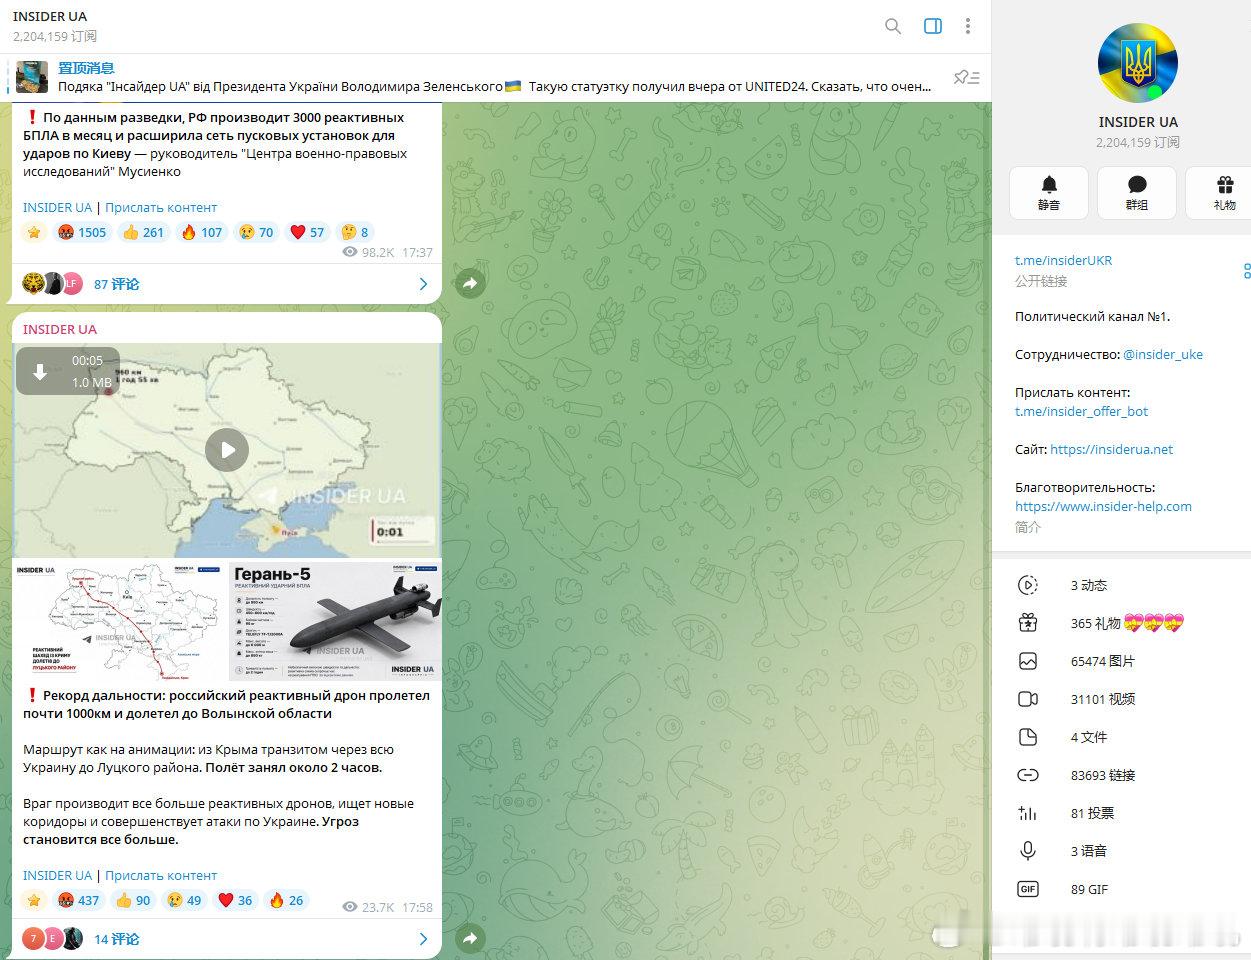Toggle fire reaction with 107 count
This screenshot has height=960, width=1251.
pos(202,232)
